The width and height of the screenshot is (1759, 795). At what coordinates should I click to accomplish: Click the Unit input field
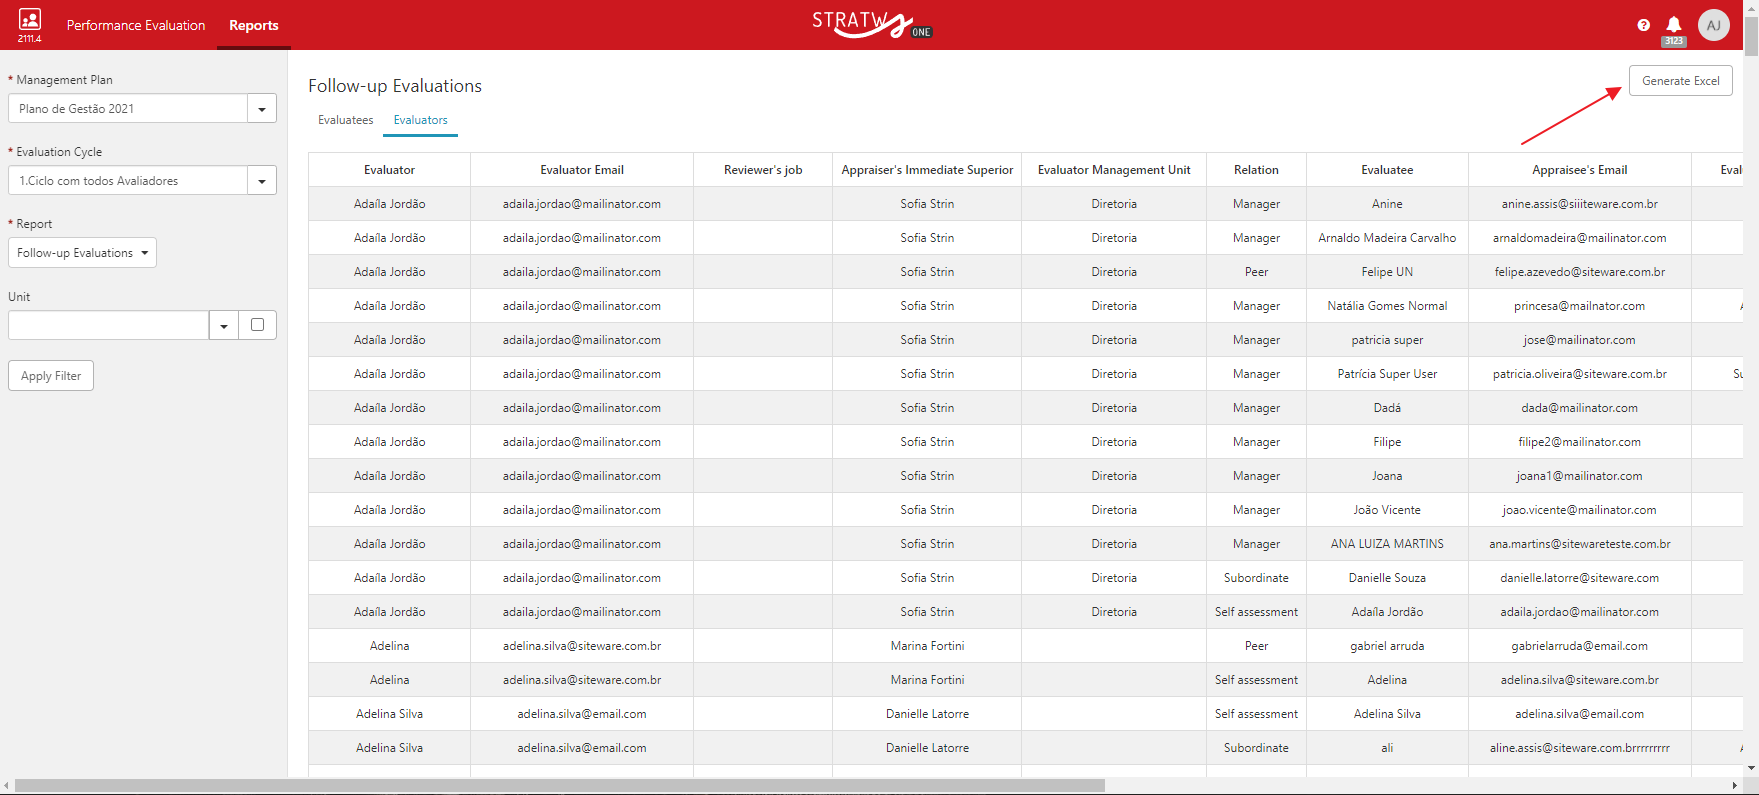tap(108, 325)
